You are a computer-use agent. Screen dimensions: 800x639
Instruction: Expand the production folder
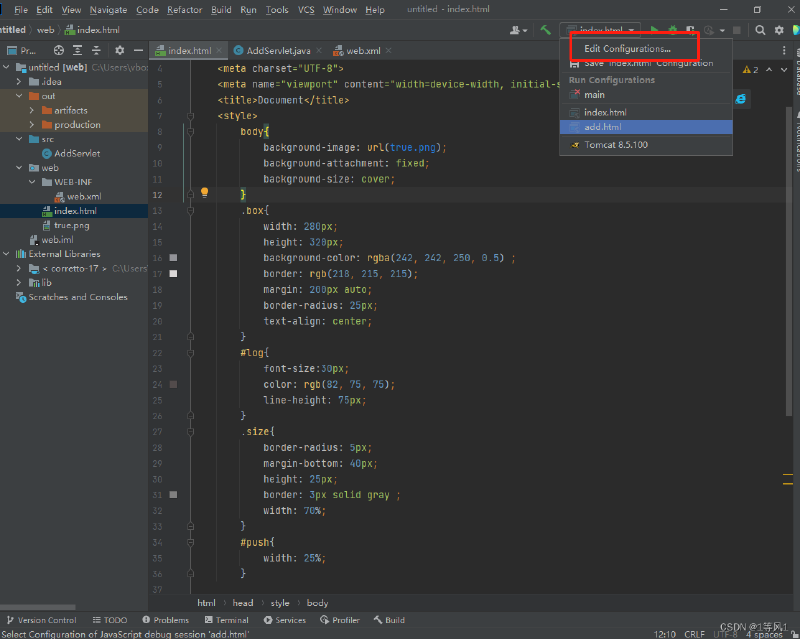coord(32,124)
